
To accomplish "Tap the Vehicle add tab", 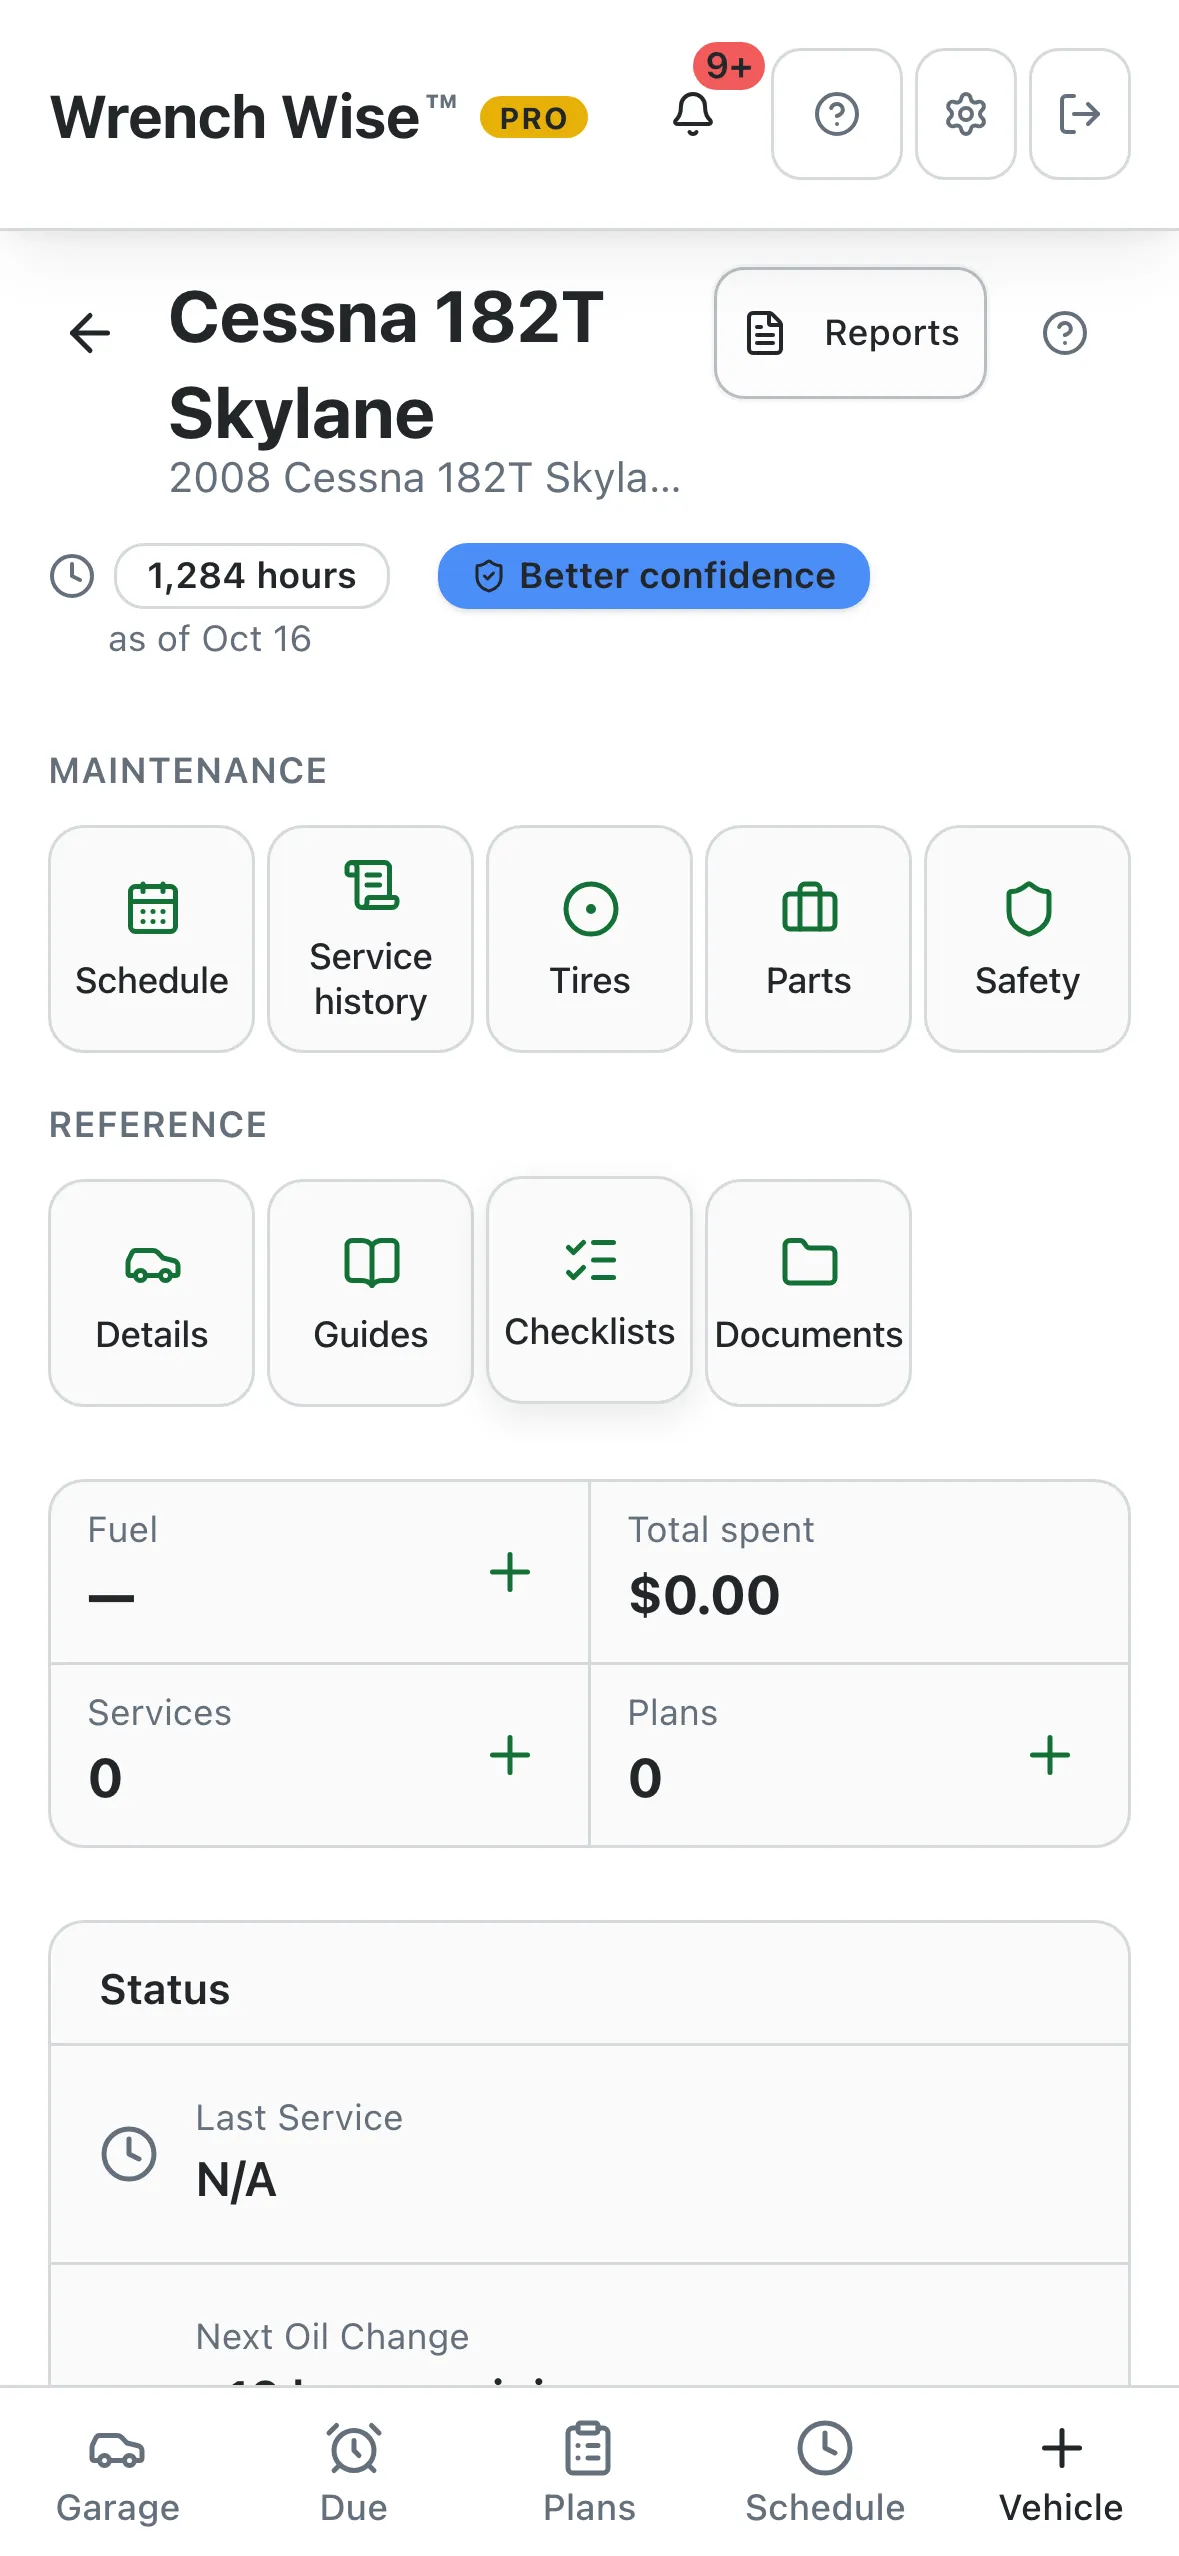I will point(1061,2472).
